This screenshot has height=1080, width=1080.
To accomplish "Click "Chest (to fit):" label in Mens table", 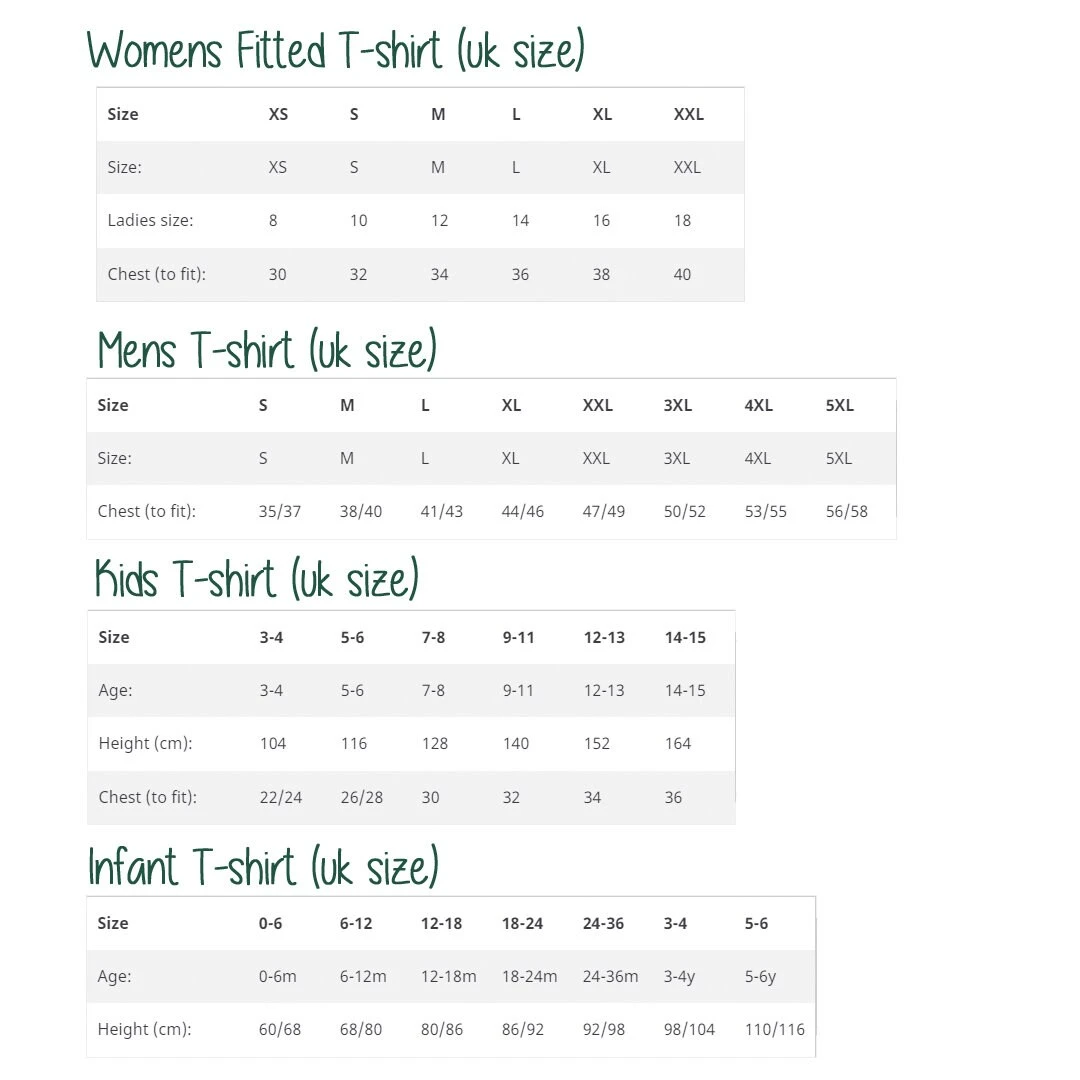I will click(x=147, y=511).
